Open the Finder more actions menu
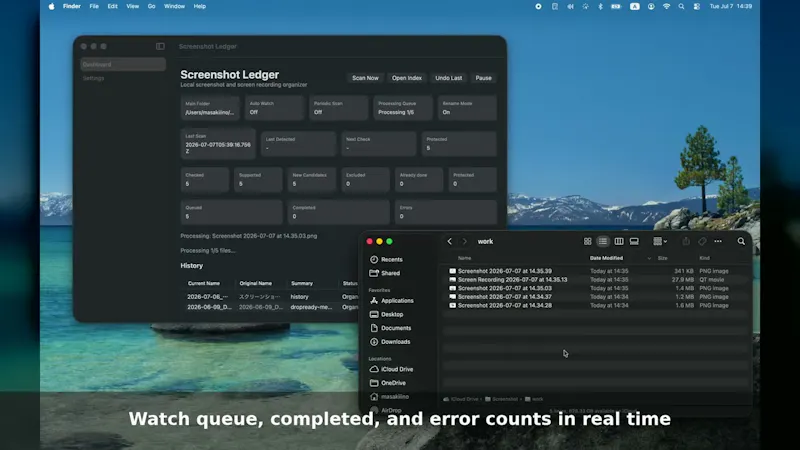Viewport: 800px width, 450px height. [x=718, y=241]
